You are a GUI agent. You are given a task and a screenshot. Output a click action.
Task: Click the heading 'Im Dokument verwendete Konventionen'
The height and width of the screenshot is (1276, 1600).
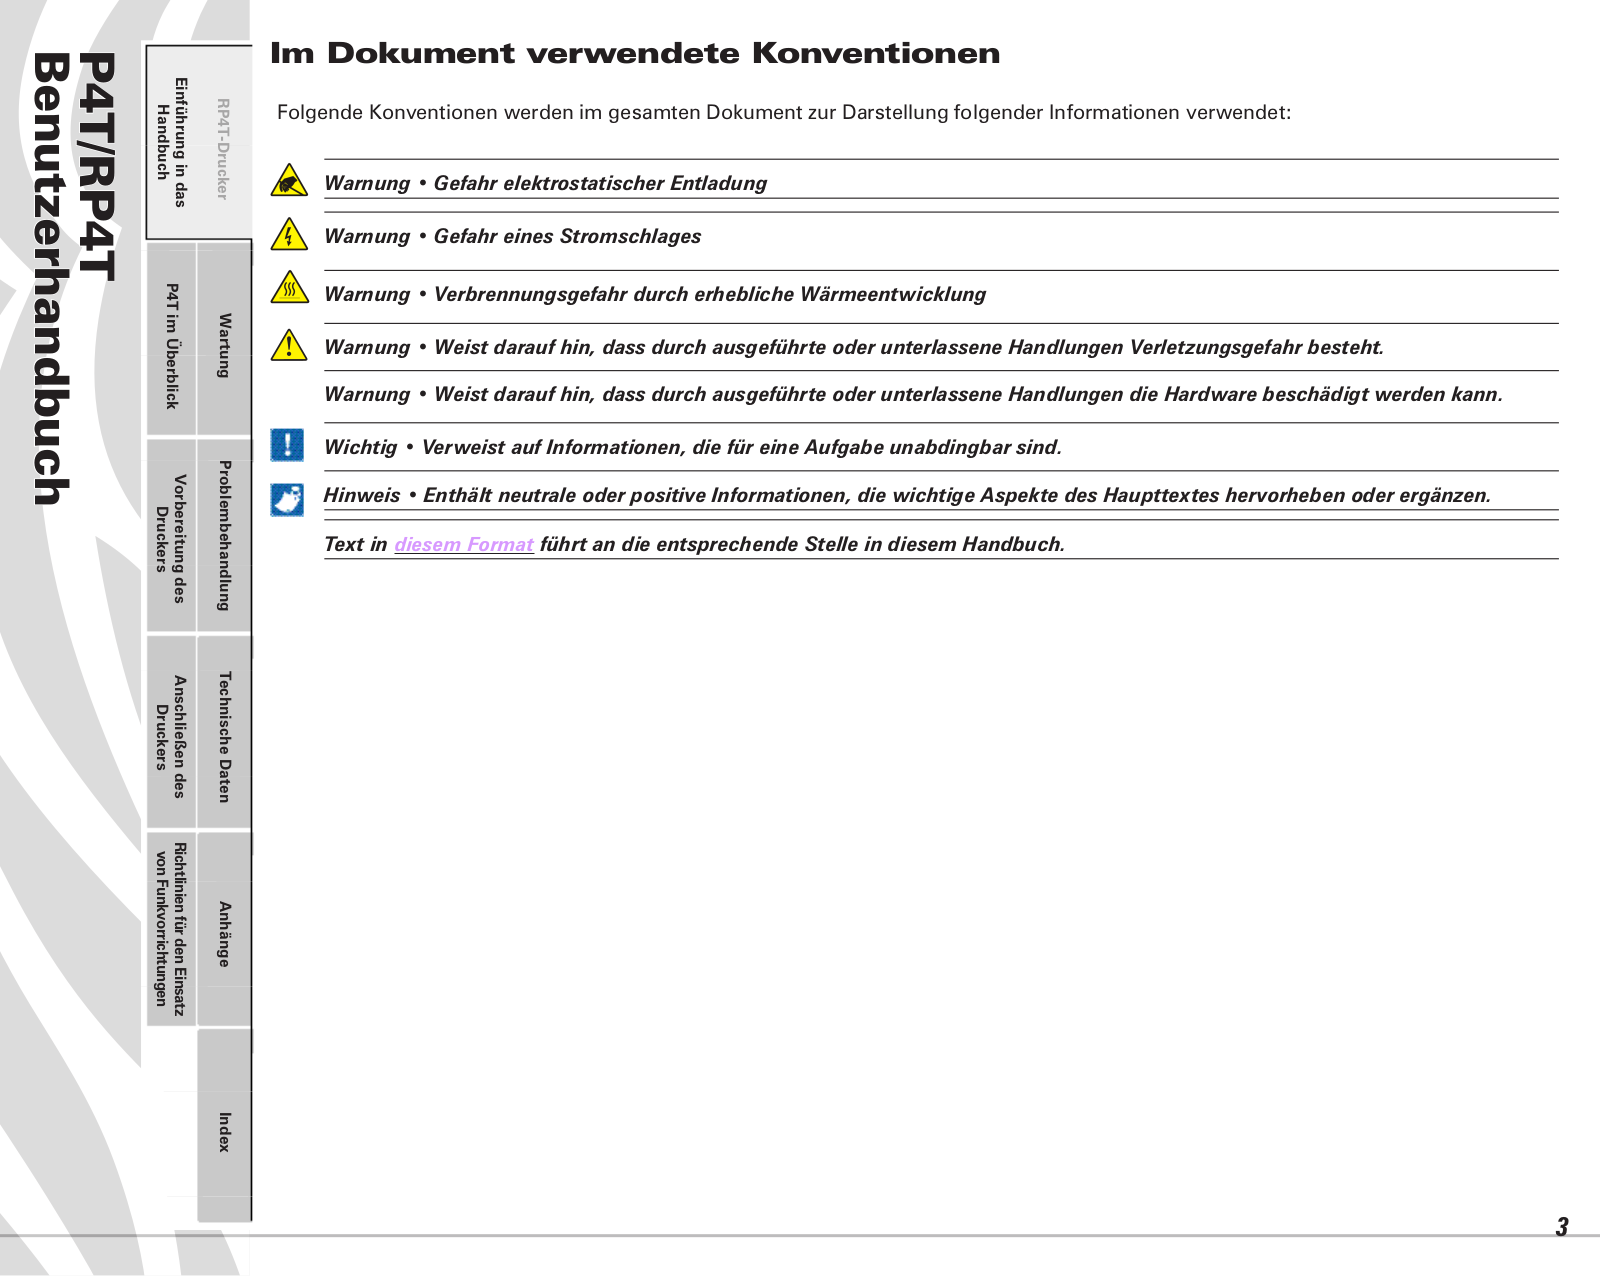click(x=635, y=53)
